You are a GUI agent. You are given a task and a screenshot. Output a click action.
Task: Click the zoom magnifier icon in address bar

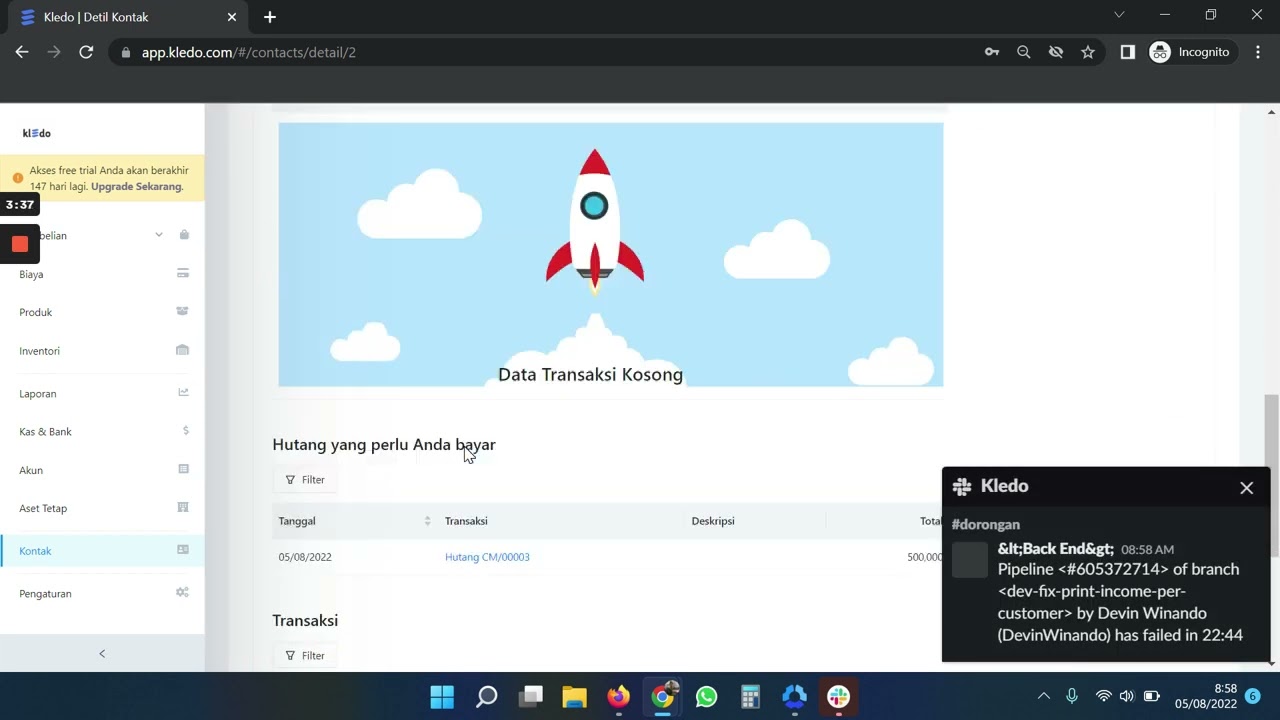click(x=1024, y=52)
